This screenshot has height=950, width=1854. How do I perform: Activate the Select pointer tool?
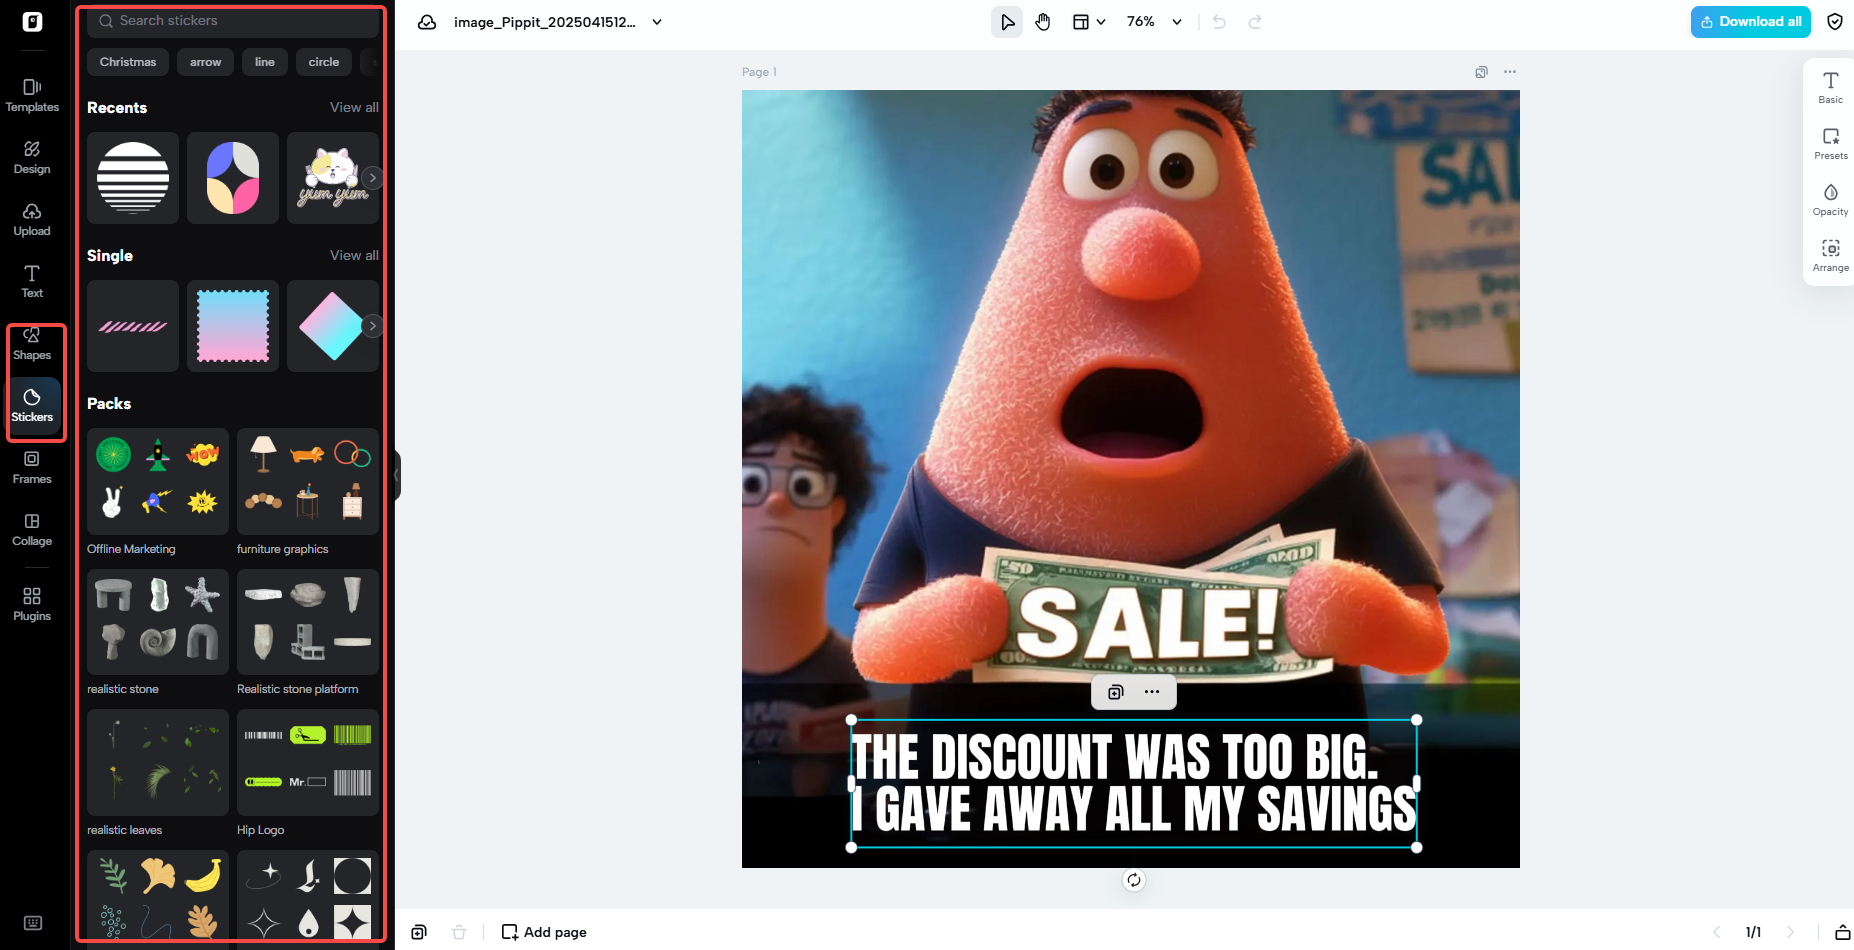pos(1007,22)
